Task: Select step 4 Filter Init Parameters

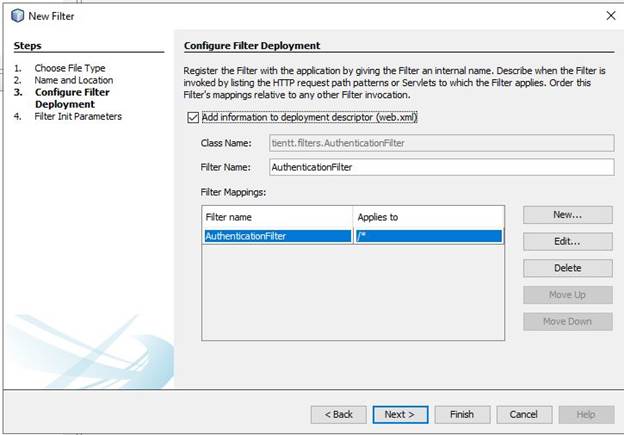Action: [78, 116]
